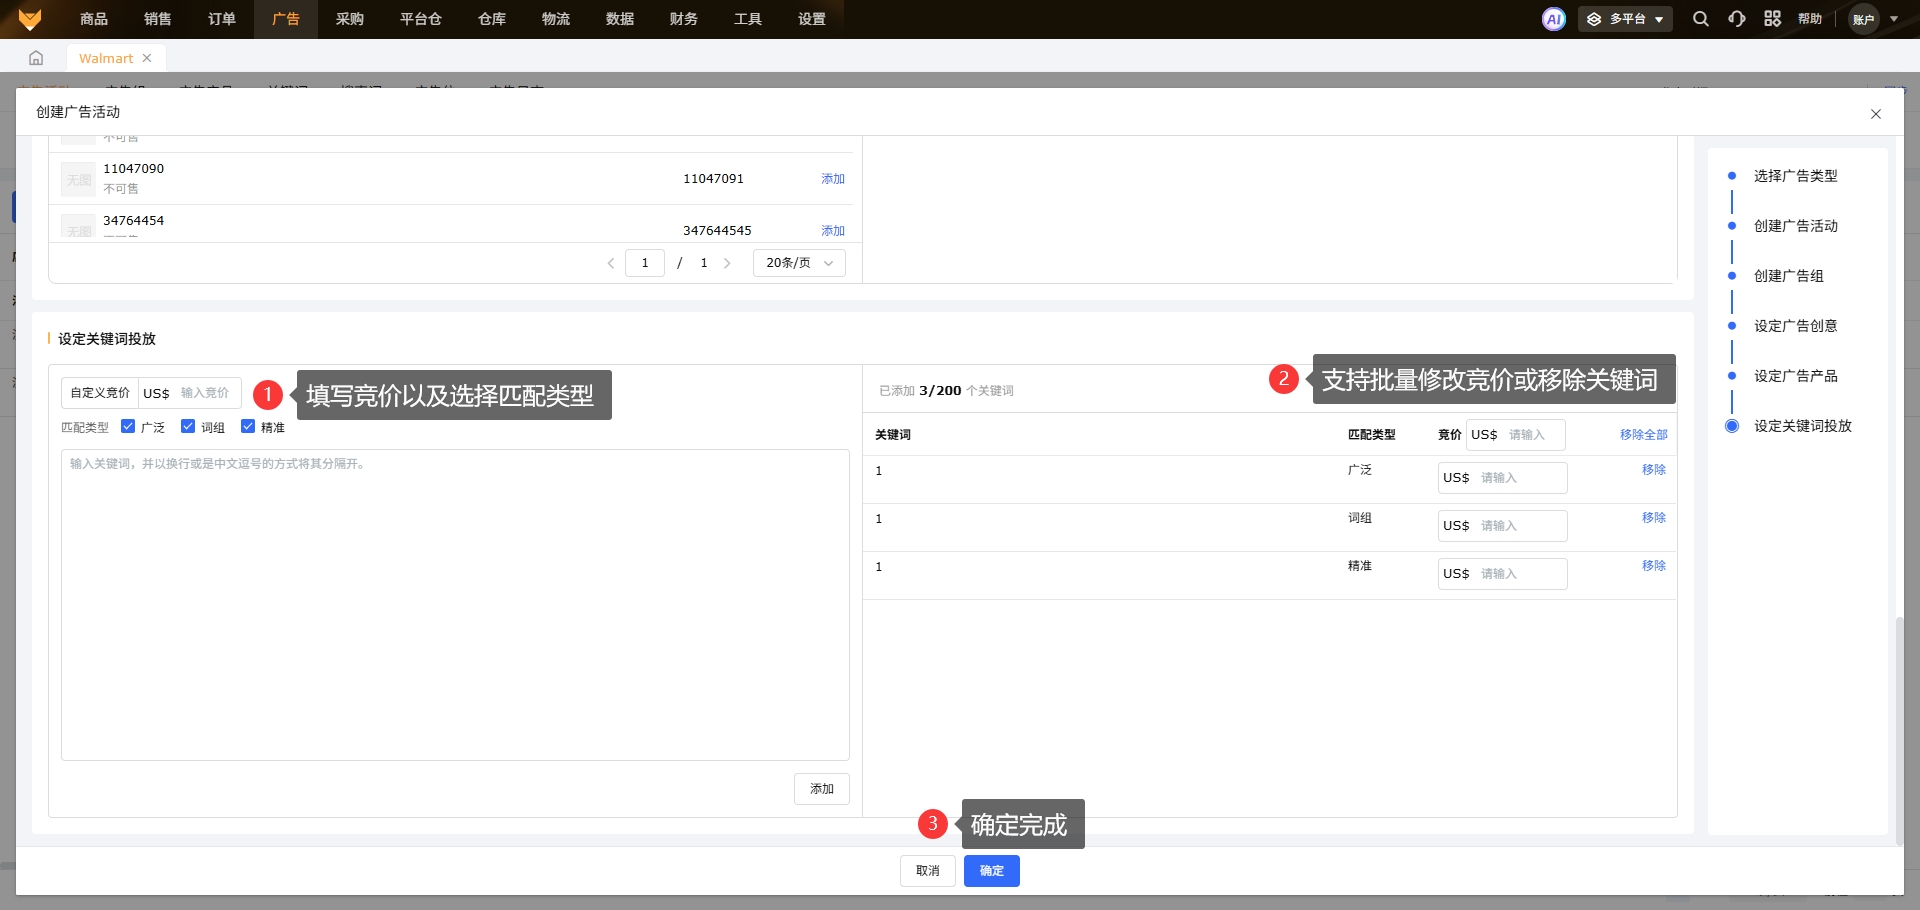Remove the 精准 keyword row
Viewport: 1920px width, 910px height.
1654,566
